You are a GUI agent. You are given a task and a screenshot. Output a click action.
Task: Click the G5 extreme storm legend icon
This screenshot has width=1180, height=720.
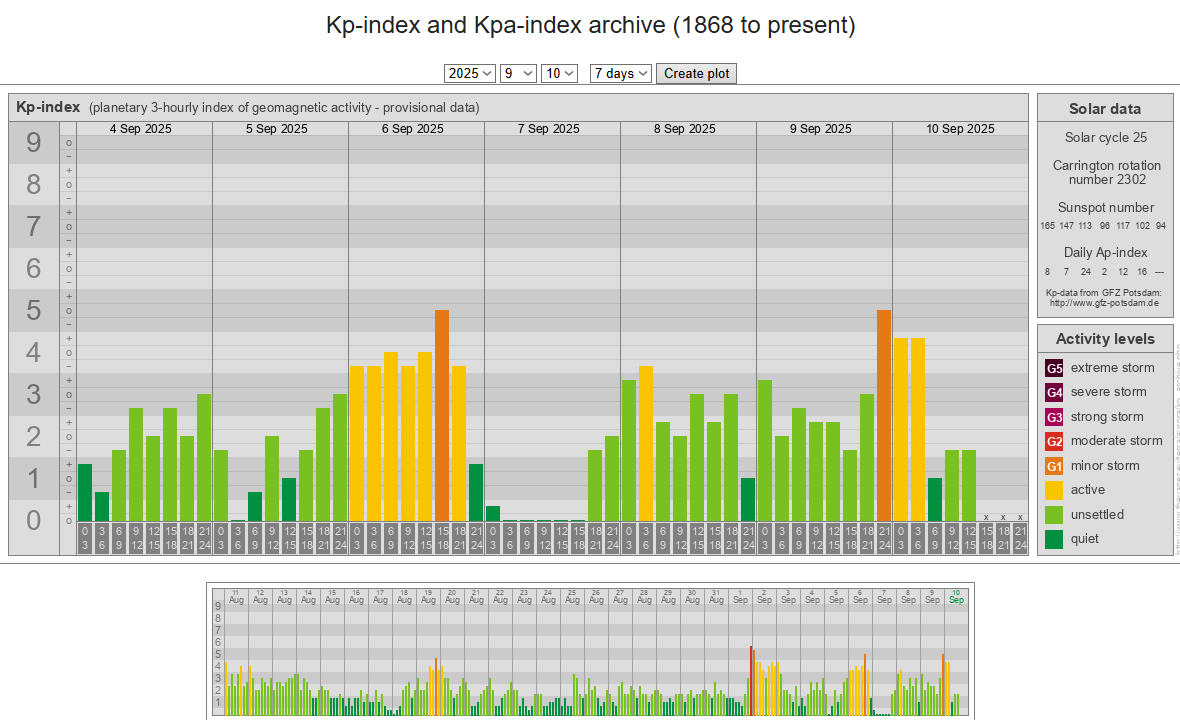point(1054,368)
